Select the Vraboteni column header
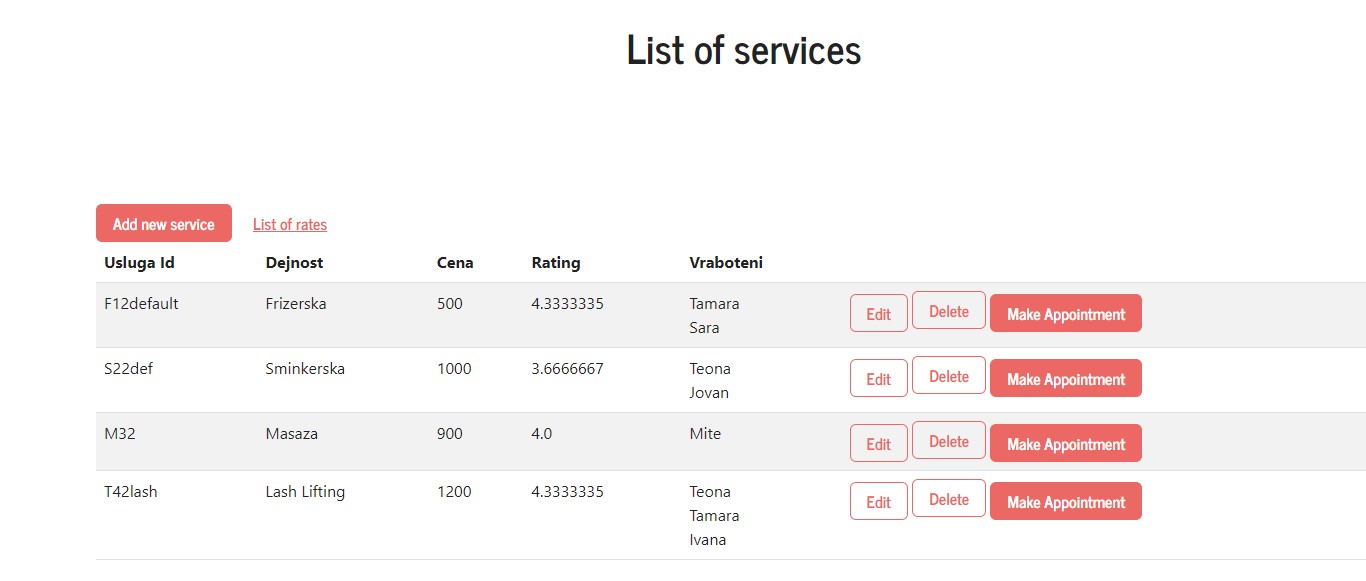Screen dimensions: 1366x581 click(726, 263)
